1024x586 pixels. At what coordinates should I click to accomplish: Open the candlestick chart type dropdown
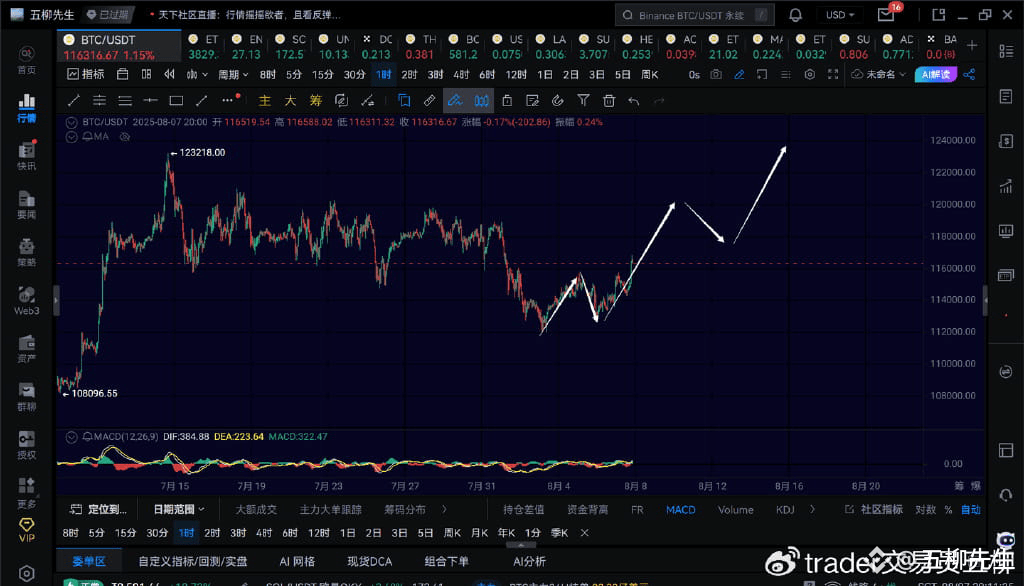(197, 74)
